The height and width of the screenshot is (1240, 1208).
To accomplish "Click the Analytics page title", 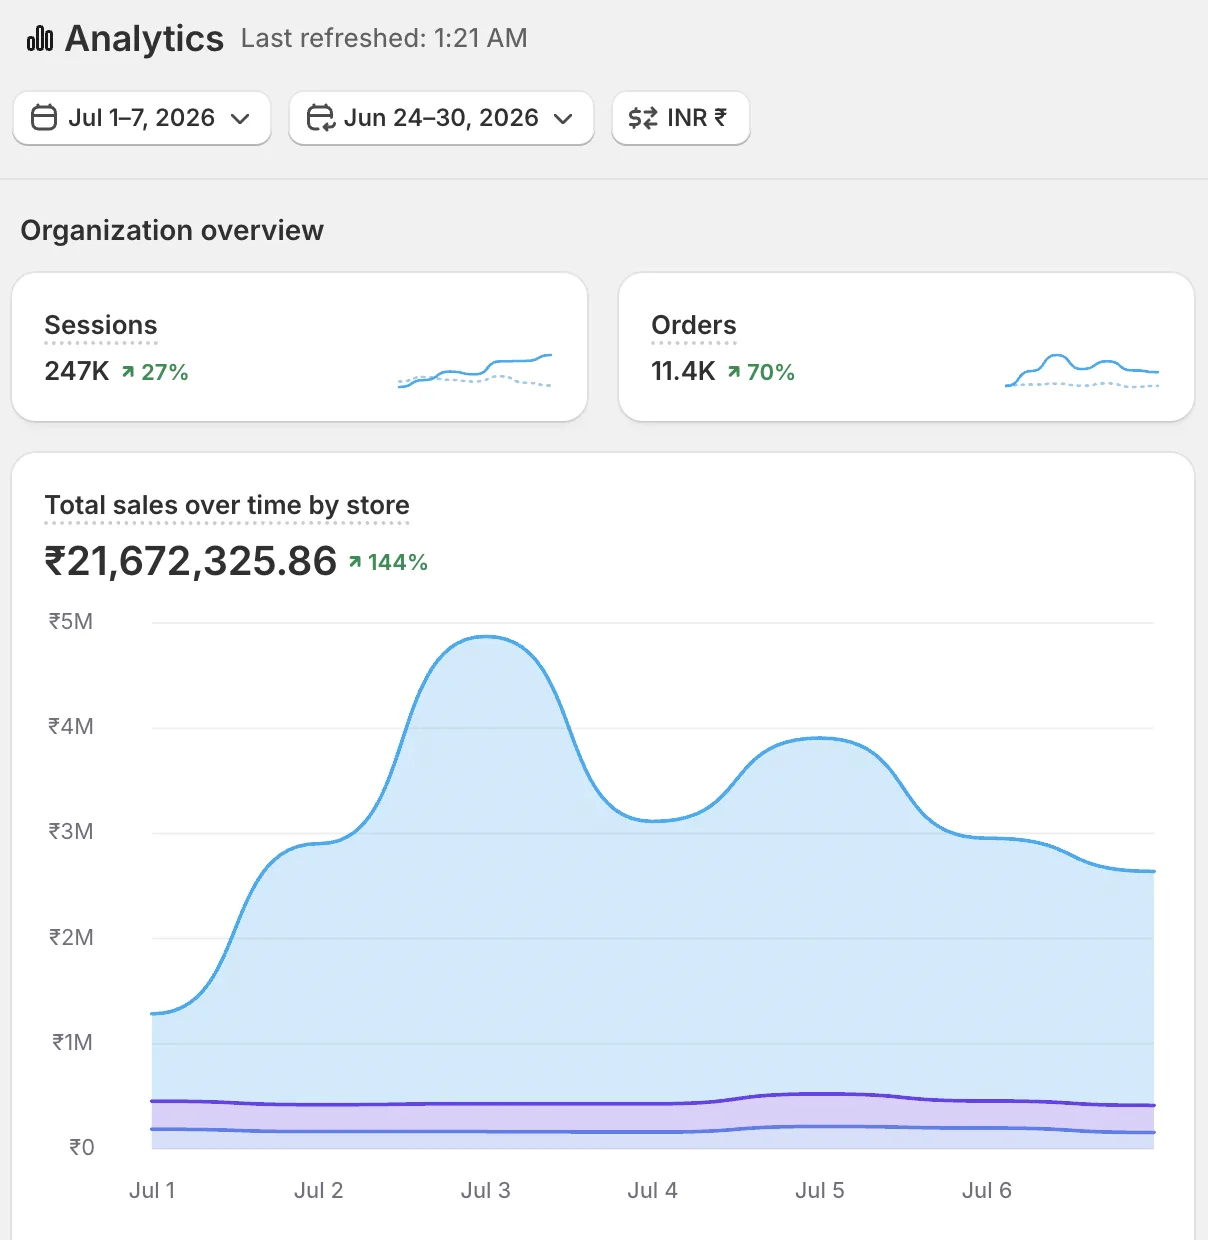I will click(x=144, y=39).
